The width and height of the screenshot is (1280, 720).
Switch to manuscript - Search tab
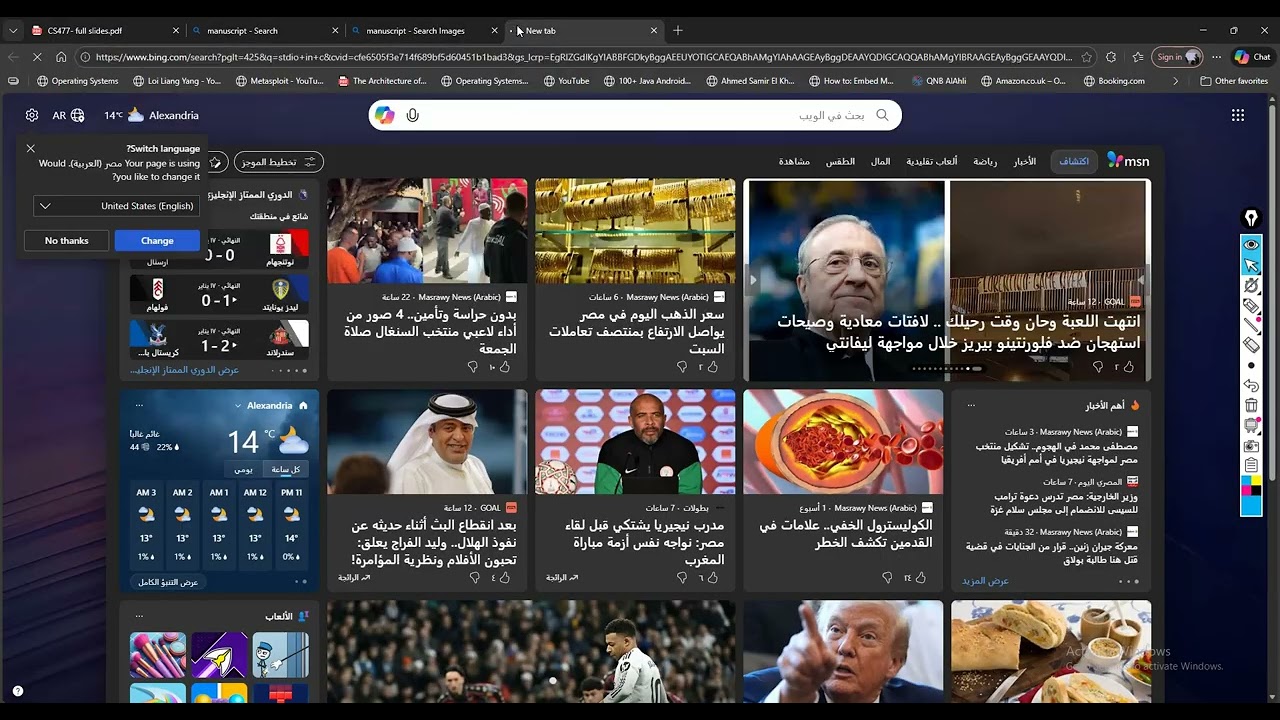(x=267, y=31)
